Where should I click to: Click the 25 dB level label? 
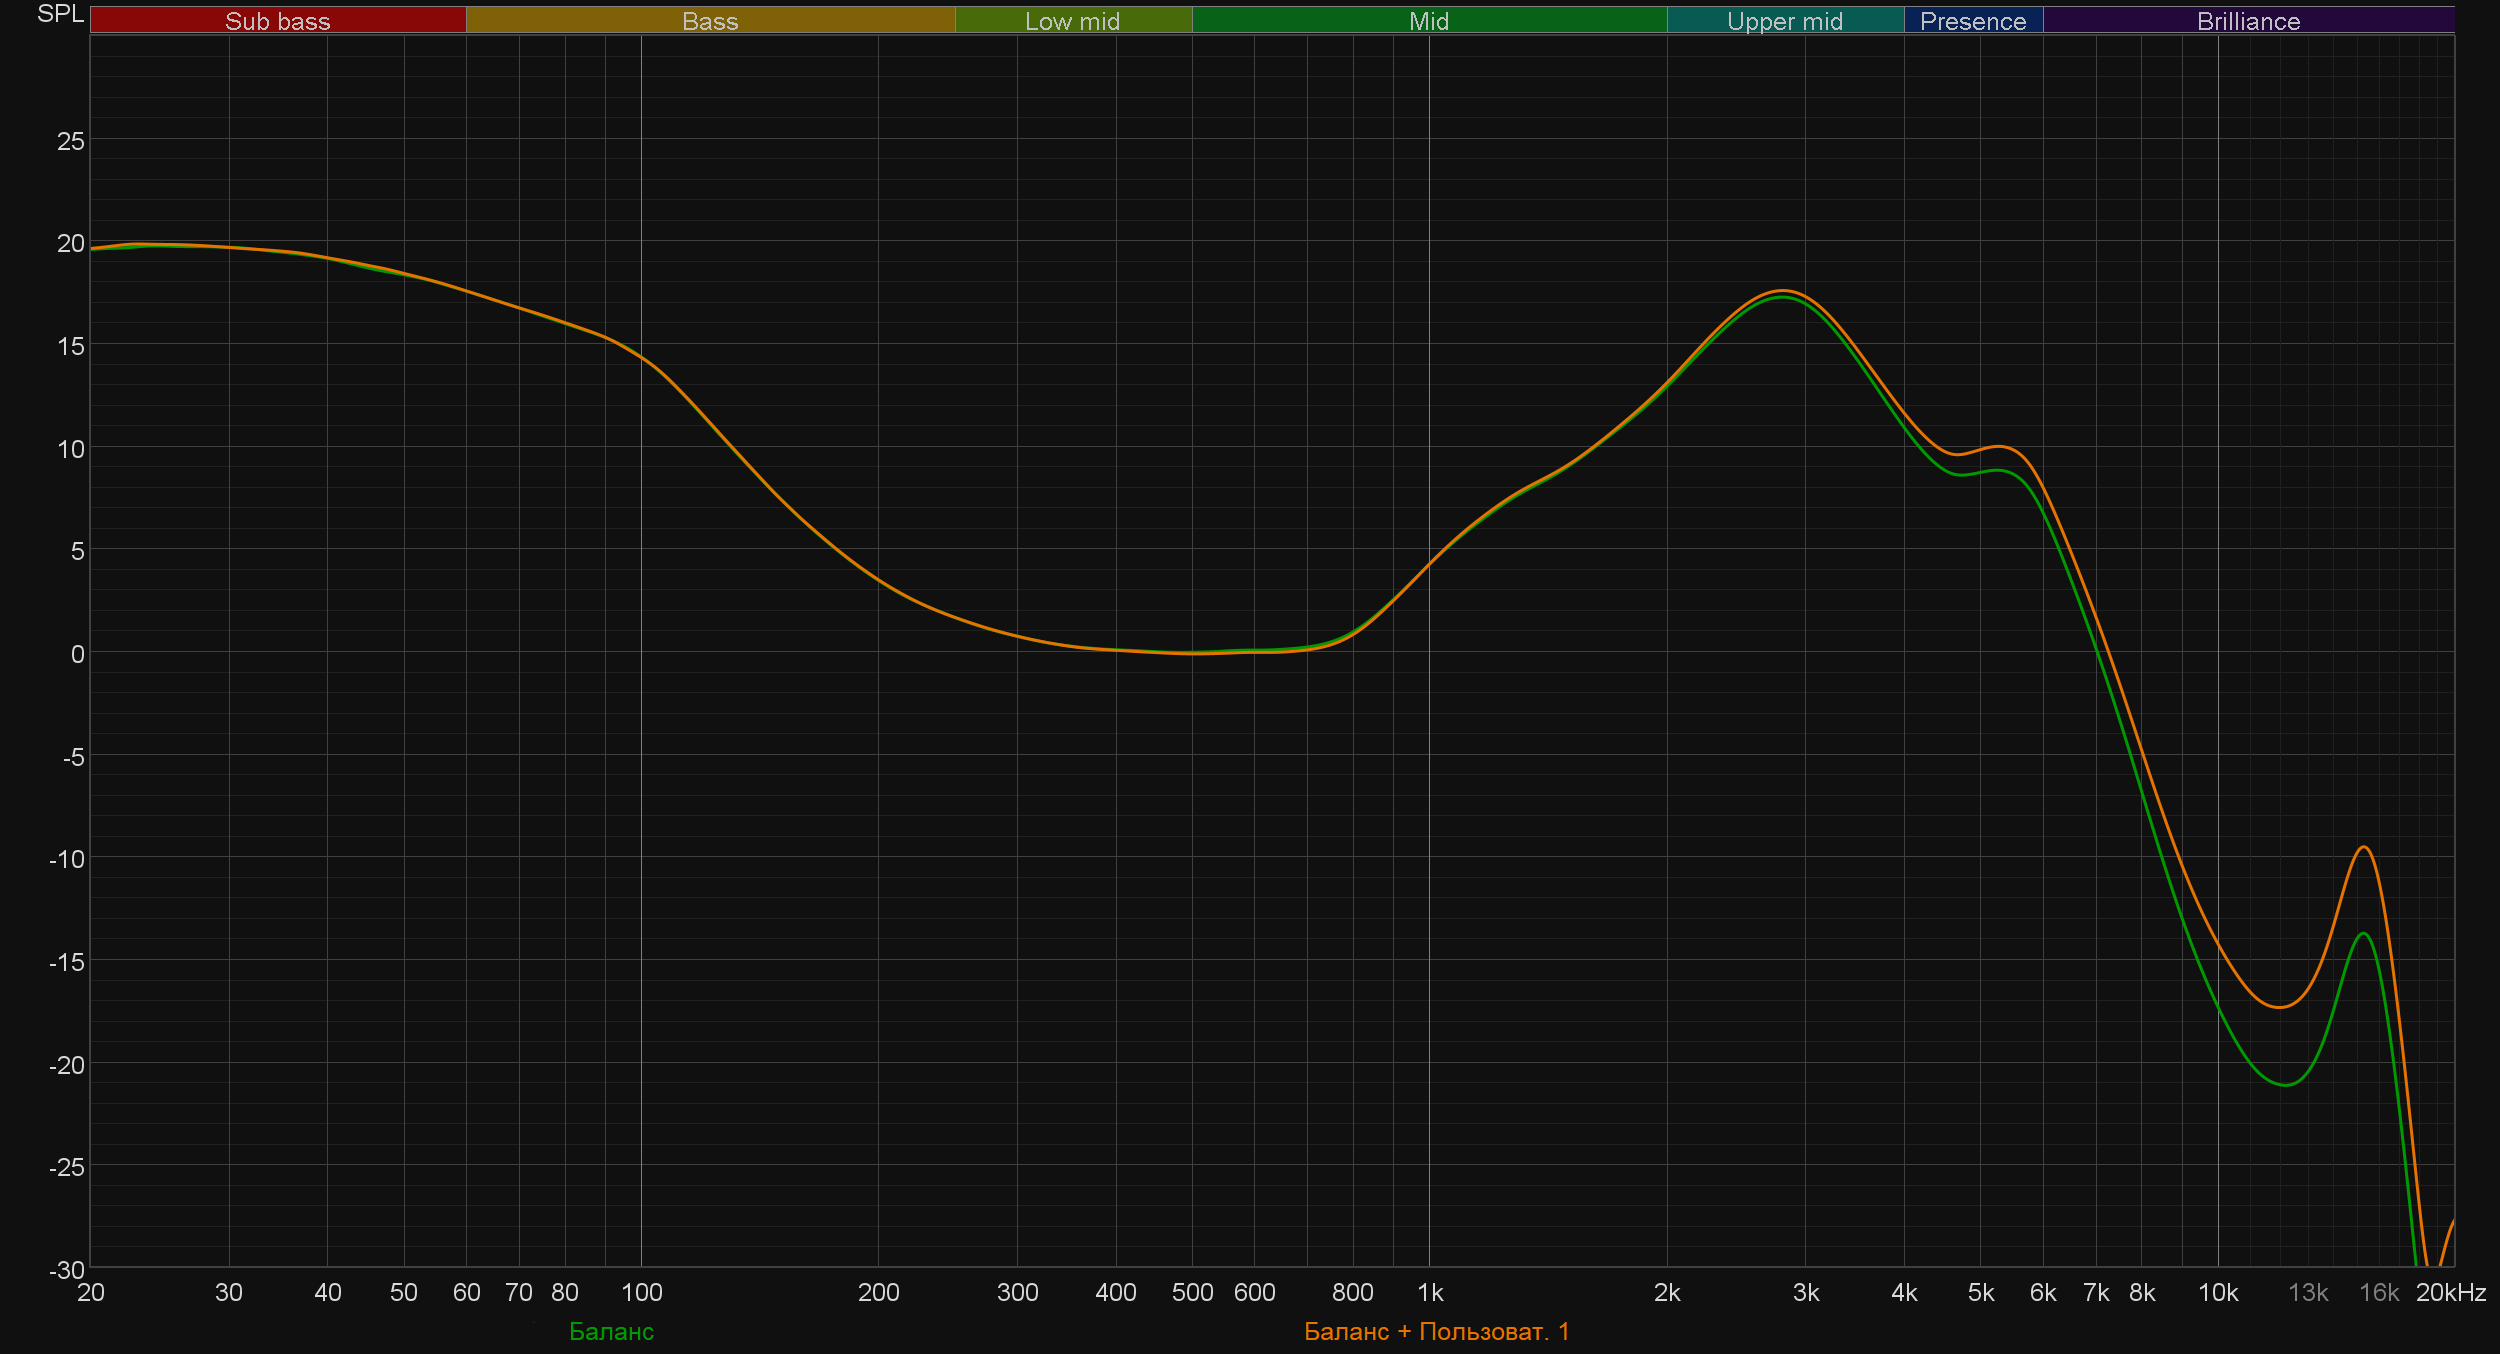click(71, 141)
